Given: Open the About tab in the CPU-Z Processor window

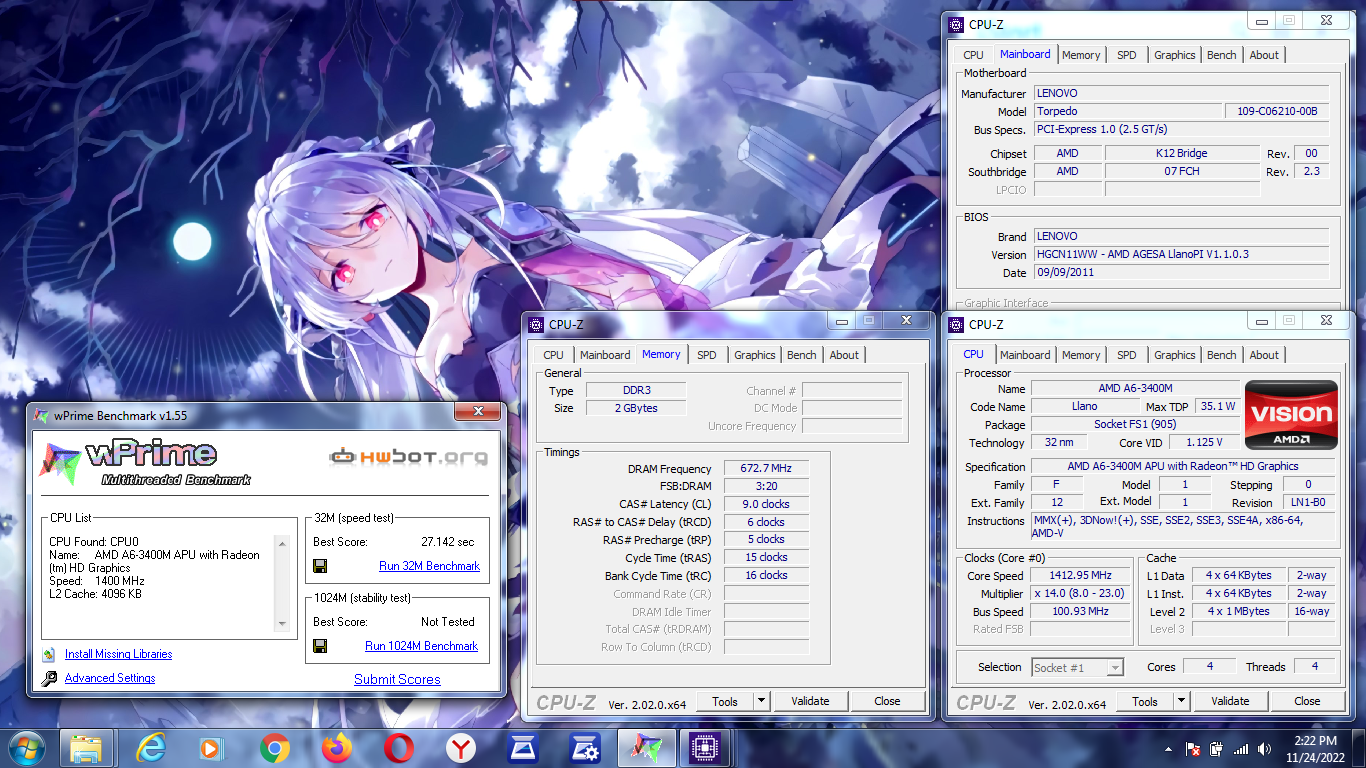Looking at the screenshot, I should pos(1264,355).
